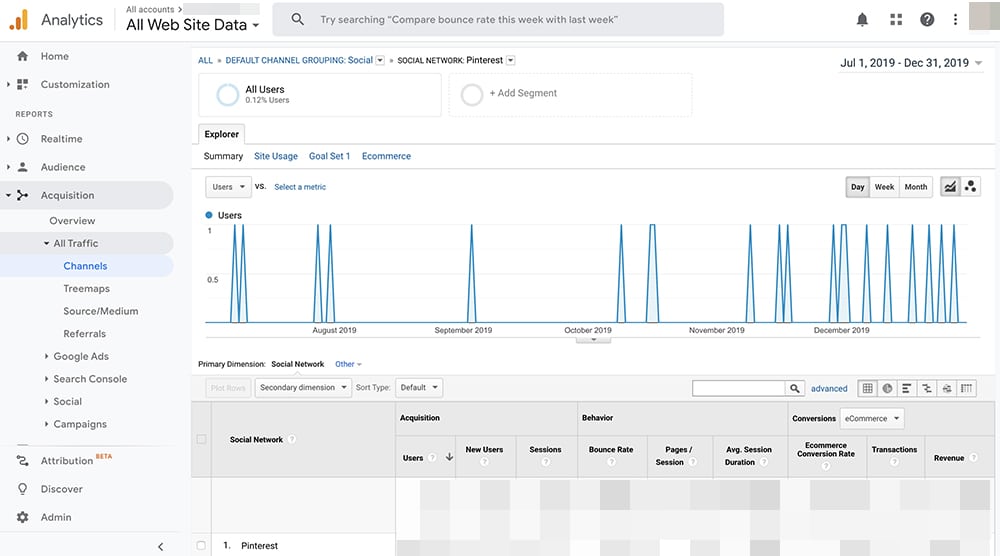Tick the select-all checkbox in table header

tap(202, 439)
